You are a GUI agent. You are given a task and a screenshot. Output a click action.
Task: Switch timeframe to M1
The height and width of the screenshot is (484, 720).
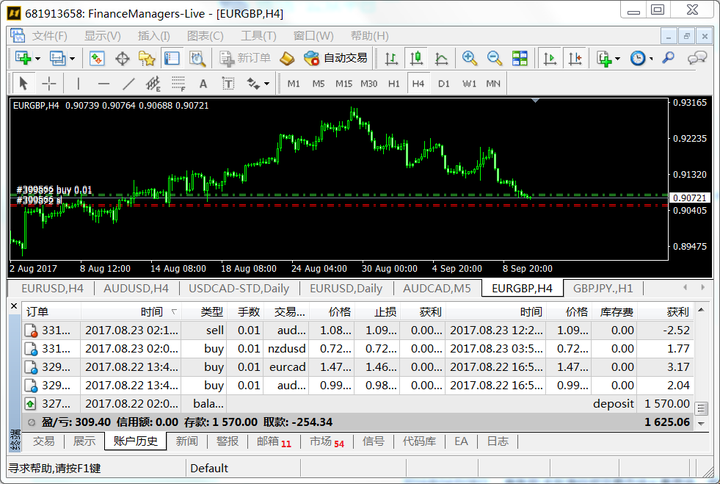click(293, 84)
